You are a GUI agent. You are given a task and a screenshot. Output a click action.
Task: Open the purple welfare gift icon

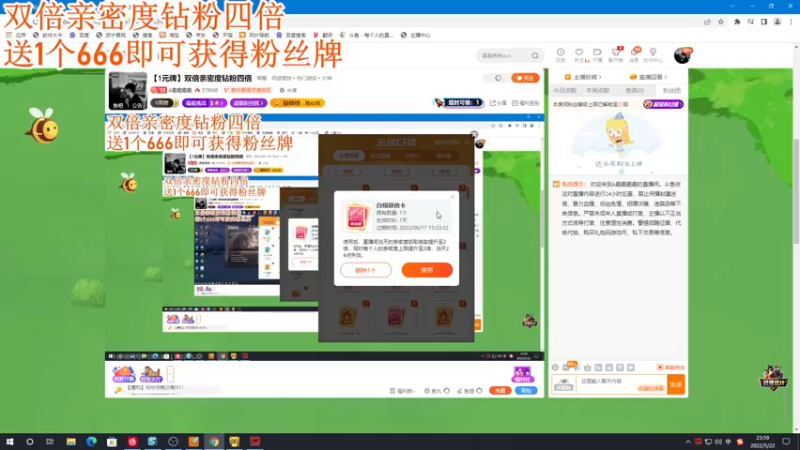[x=522, y=374]
